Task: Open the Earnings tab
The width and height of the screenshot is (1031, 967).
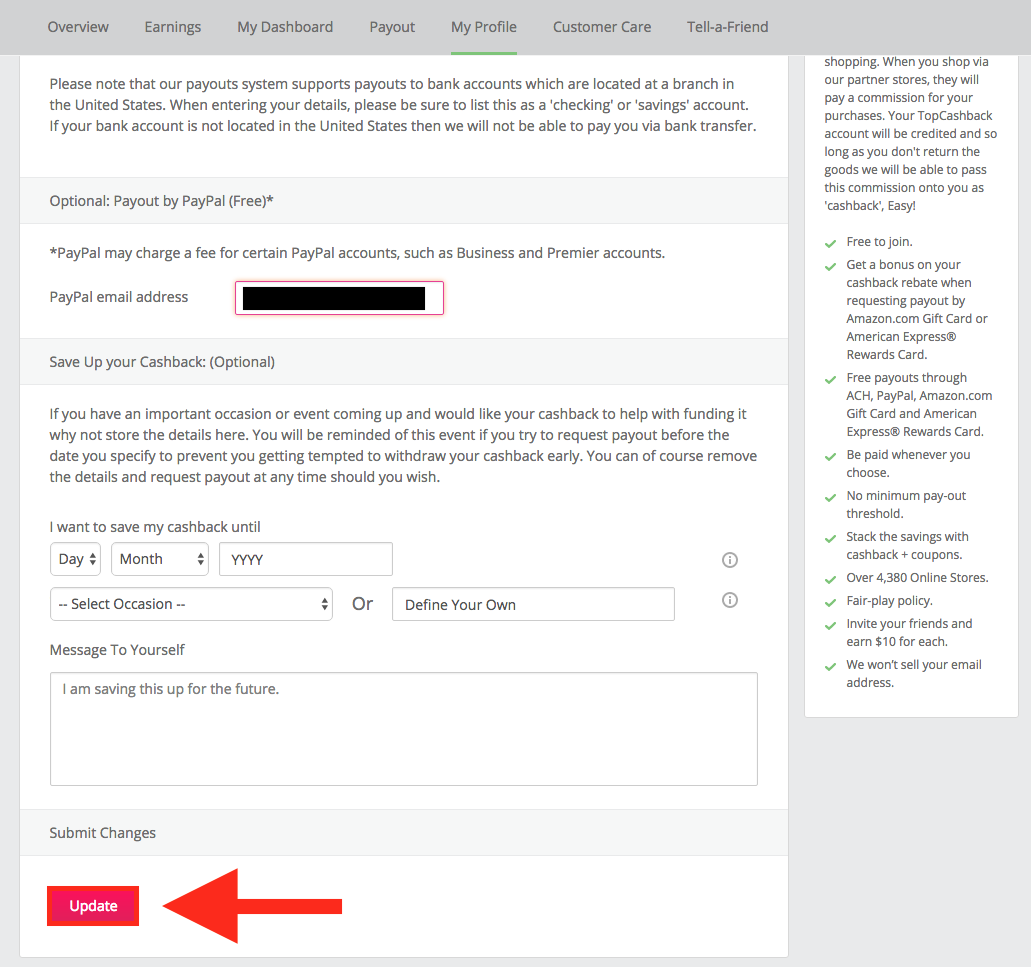Action: pyautogui.click(x=173, y=27)
